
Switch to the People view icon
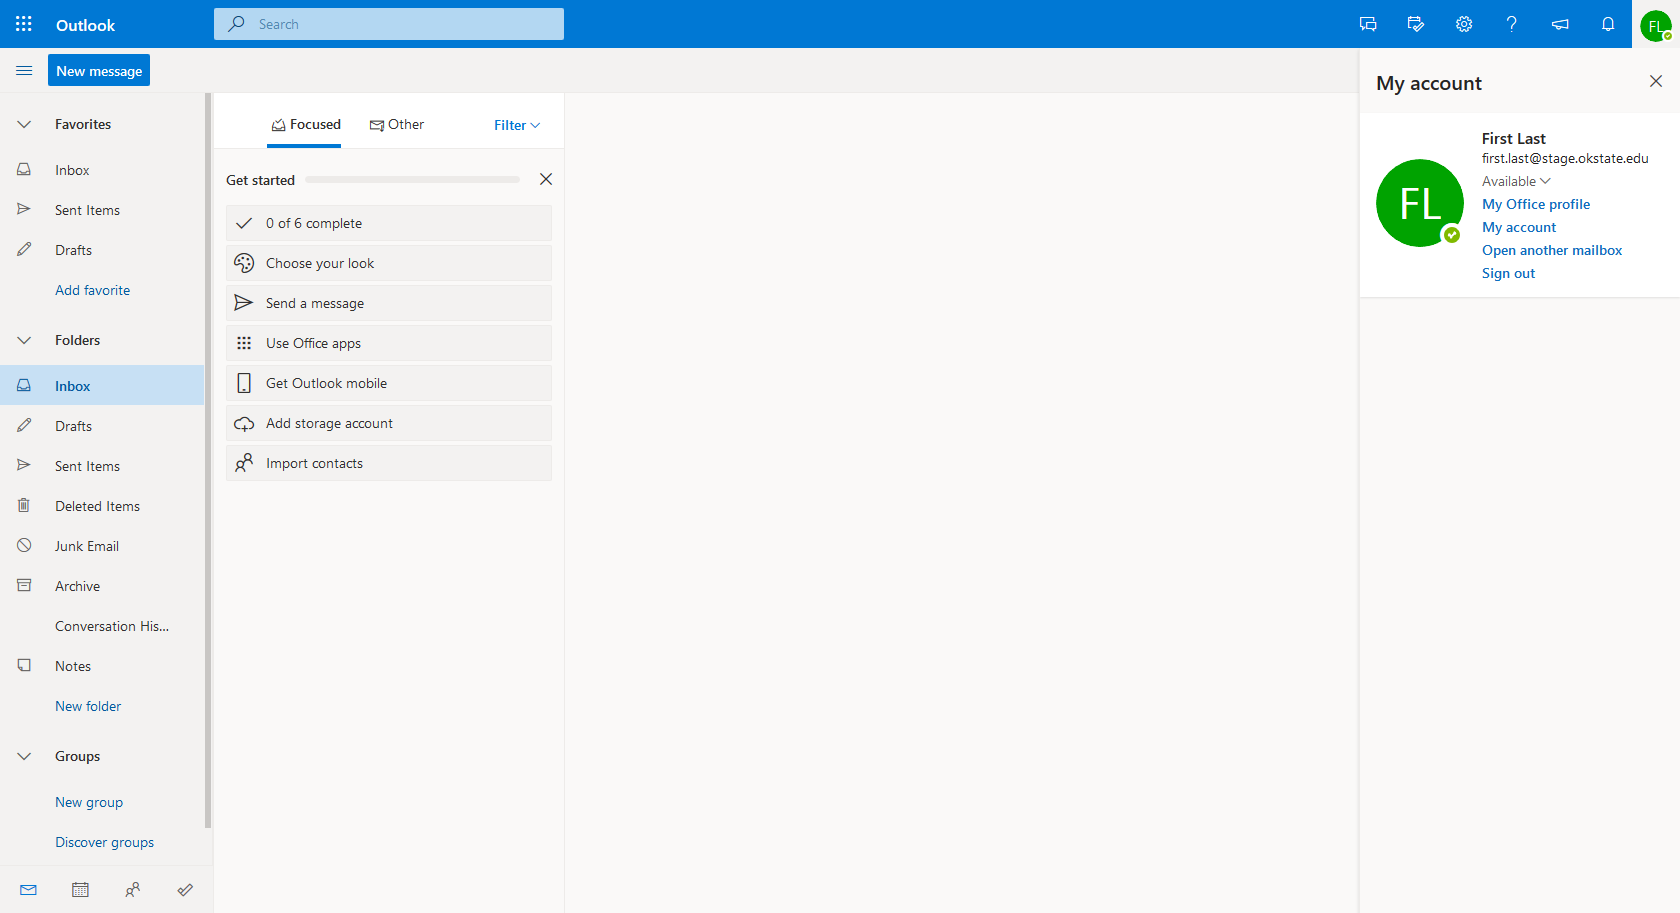(132, 890)
